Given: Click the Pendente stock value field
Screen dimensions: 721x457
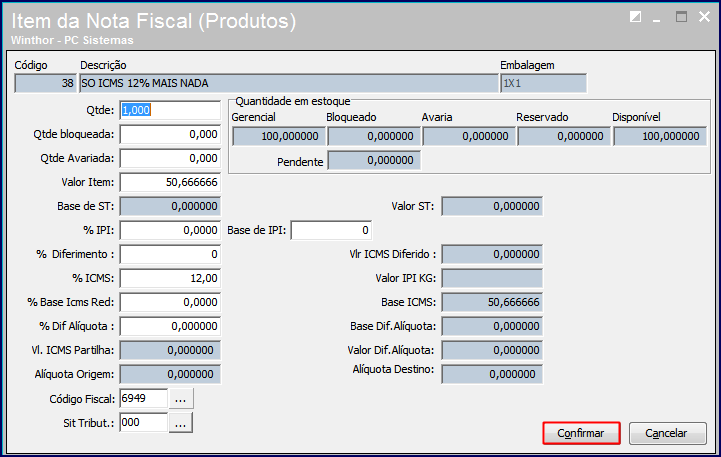Looking at the screenshot, I should point(374,160).
